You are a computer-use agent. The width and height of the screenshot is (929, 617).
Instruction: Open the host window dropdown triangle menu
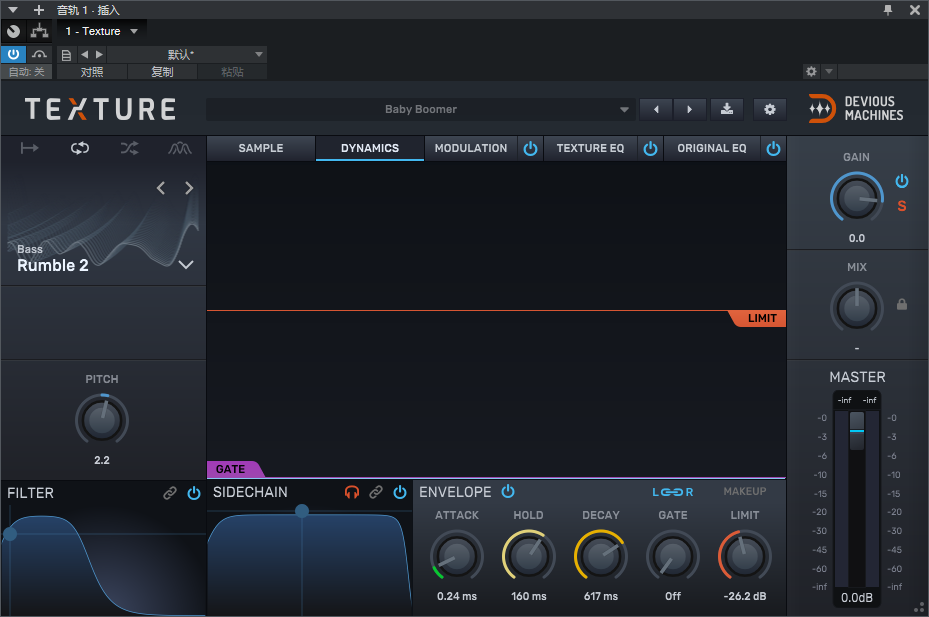tap(12, 10)
